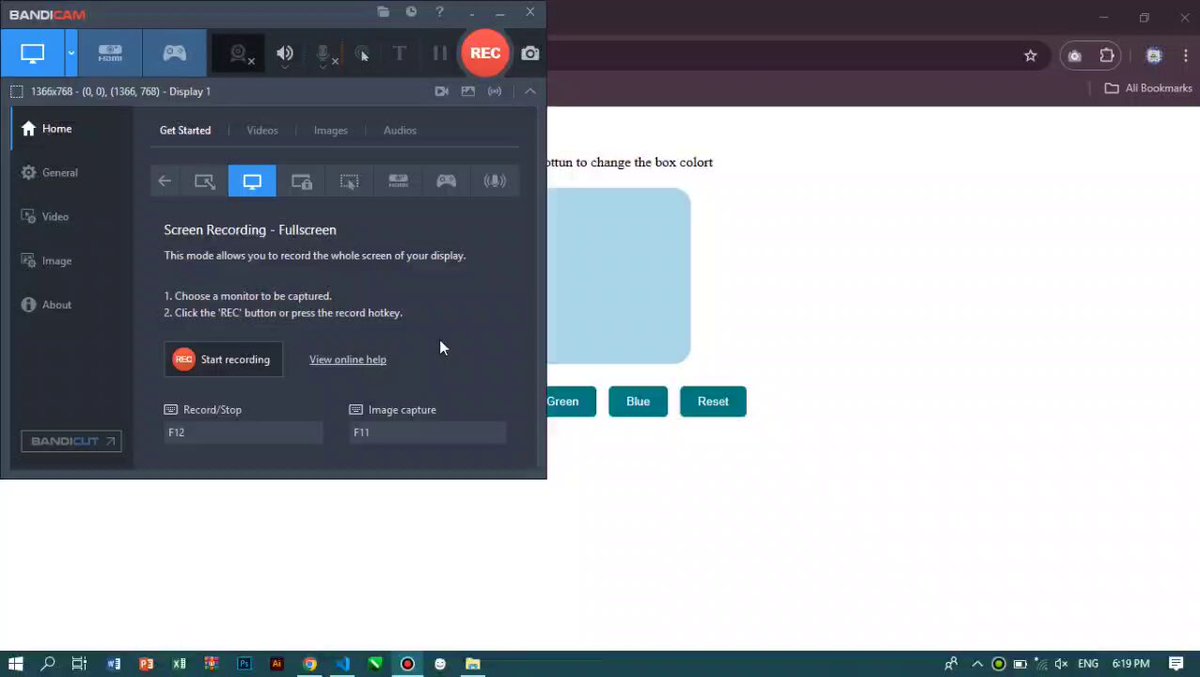Click the Green button in browser page

[x=571, y=401]
